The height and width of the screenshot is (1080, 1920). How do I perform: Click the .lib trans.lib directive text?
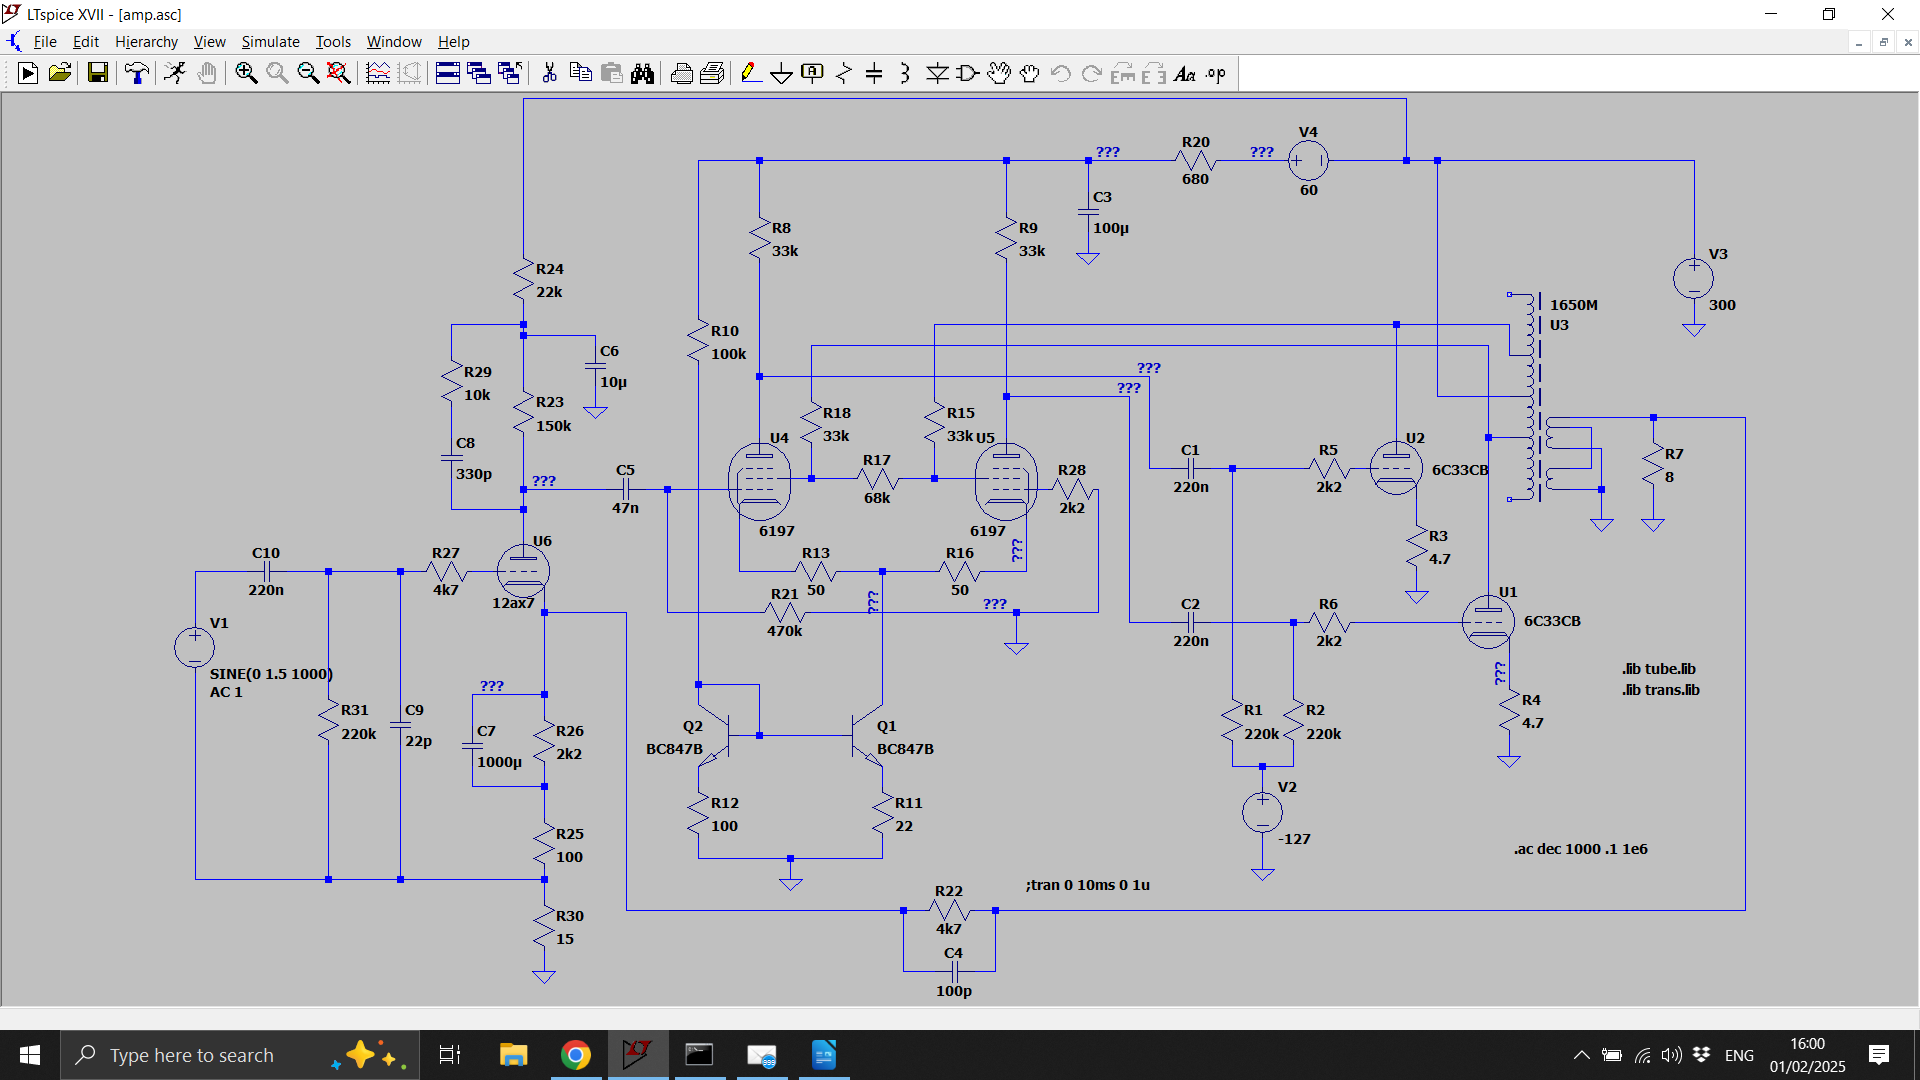tap(1660, 689)
